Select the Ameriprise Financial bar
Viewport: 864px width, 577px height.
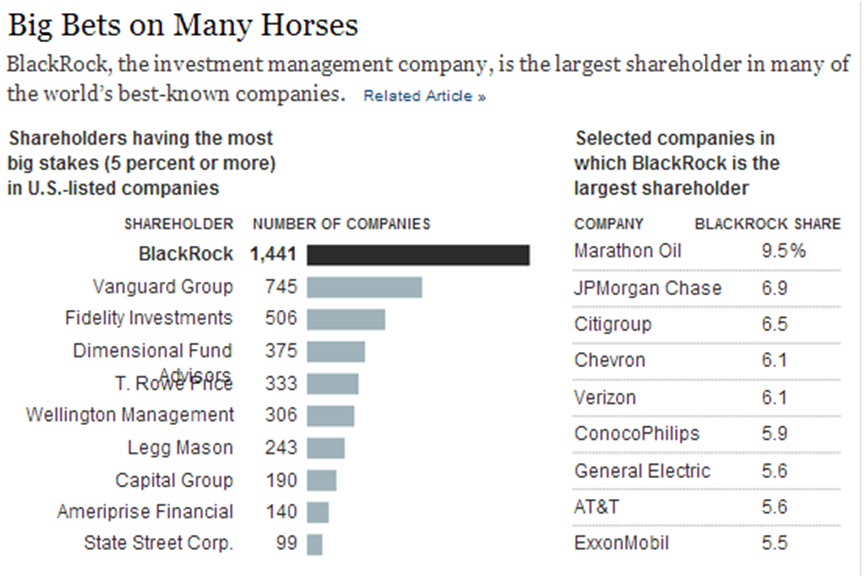tap(318, 512)
